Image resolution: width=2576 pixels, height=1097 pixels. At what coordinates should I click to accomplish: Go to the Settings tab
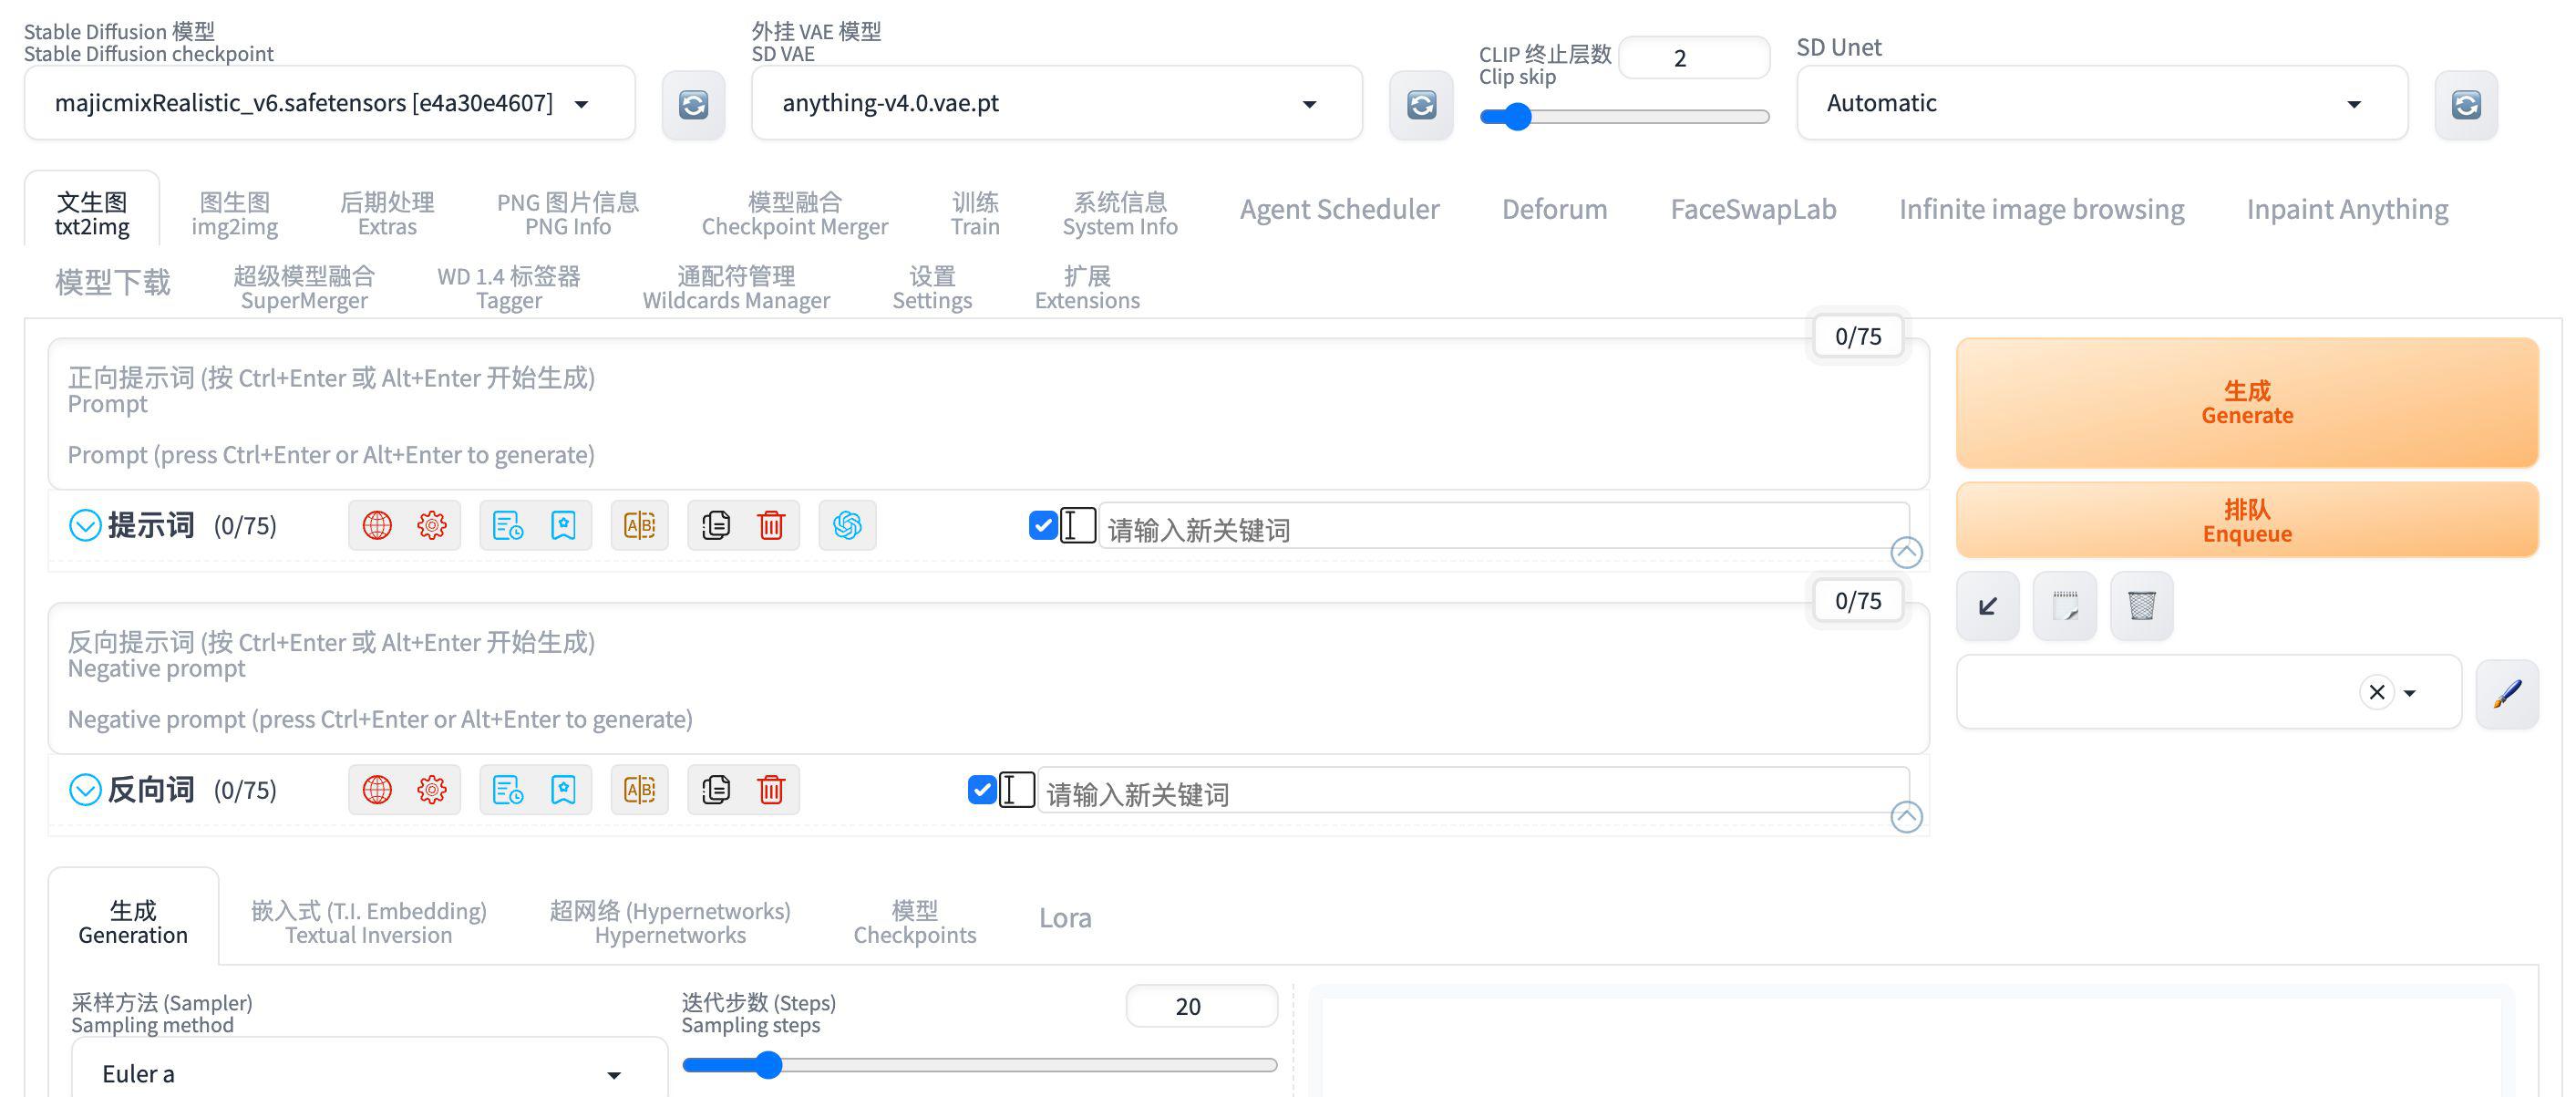click(x=932, y=287)
